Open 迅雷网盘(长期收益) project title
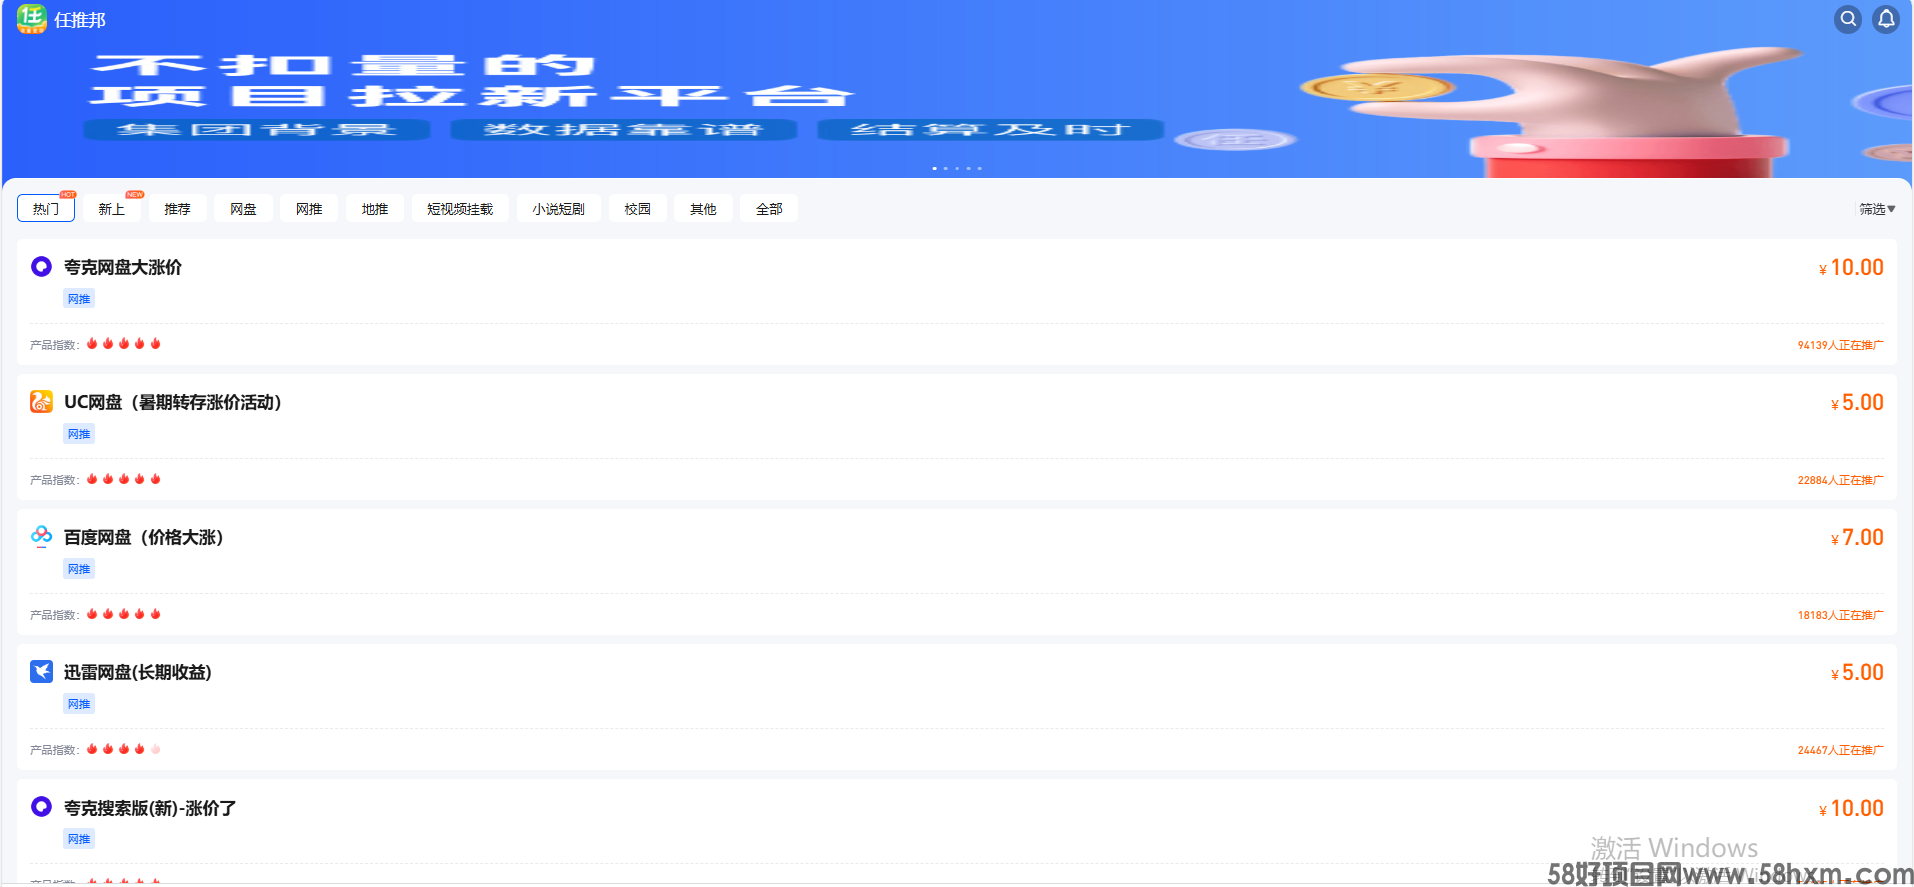This screenshot has height=887, width=1914. [x=138, y=673]
